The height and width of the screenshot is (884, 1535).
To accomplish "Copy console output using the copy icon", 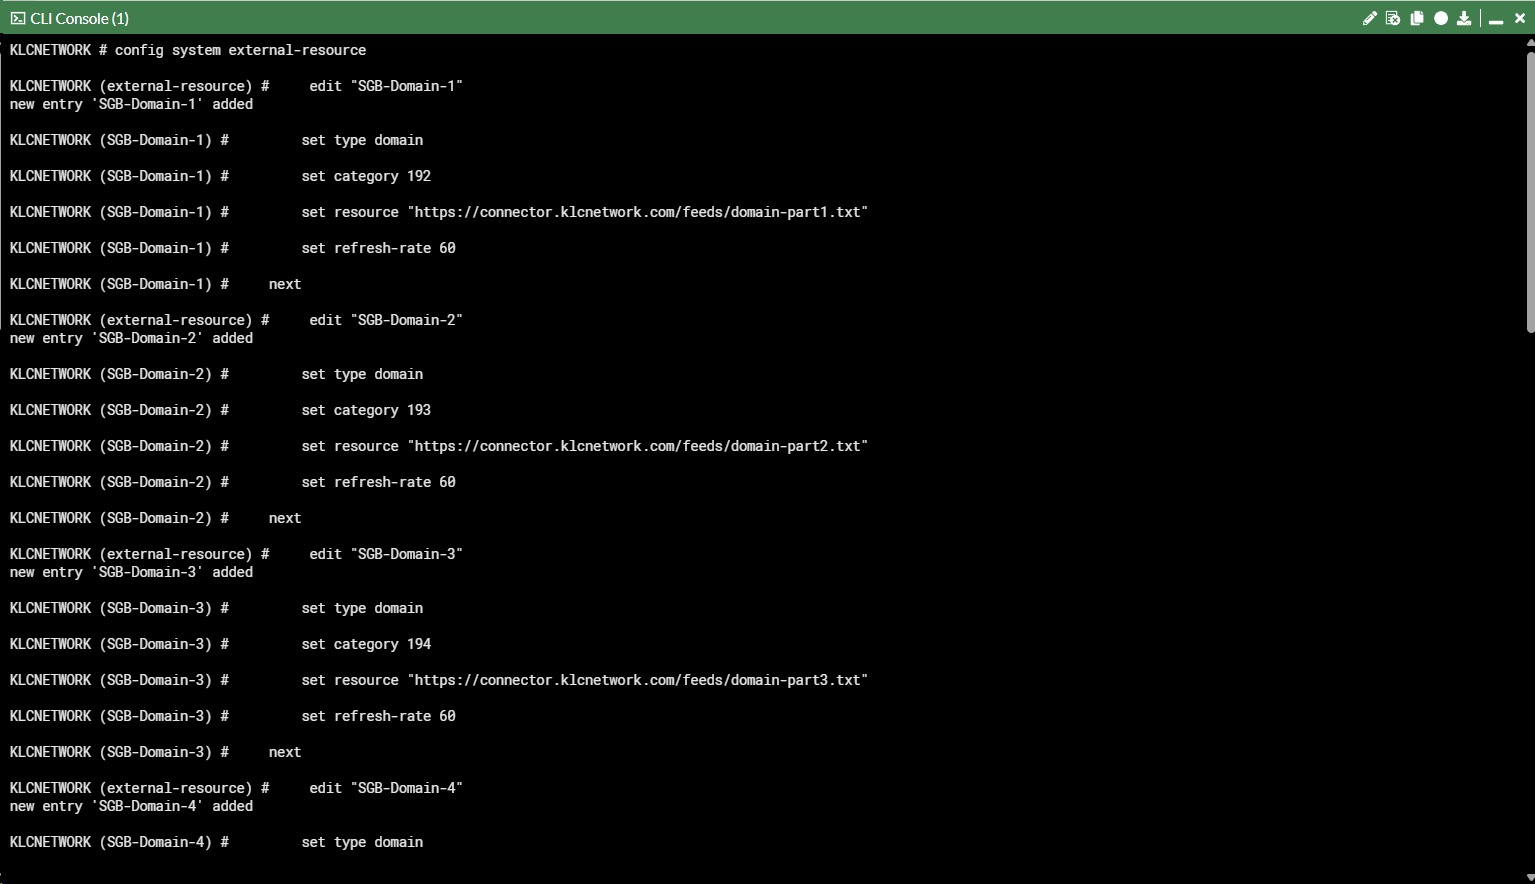I will [1417, 18].
